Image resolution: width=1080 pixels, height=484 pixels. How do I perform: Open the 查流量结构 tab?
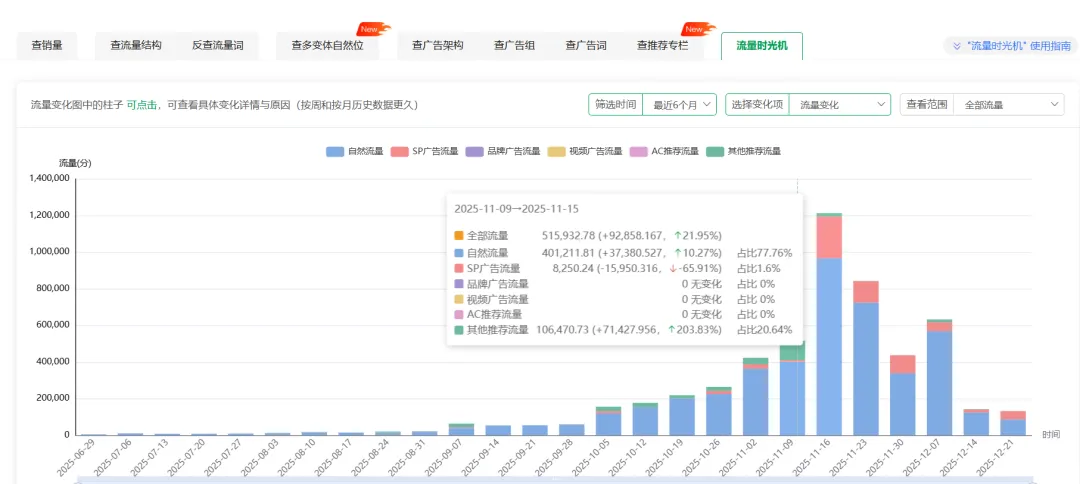click(136, 45)
